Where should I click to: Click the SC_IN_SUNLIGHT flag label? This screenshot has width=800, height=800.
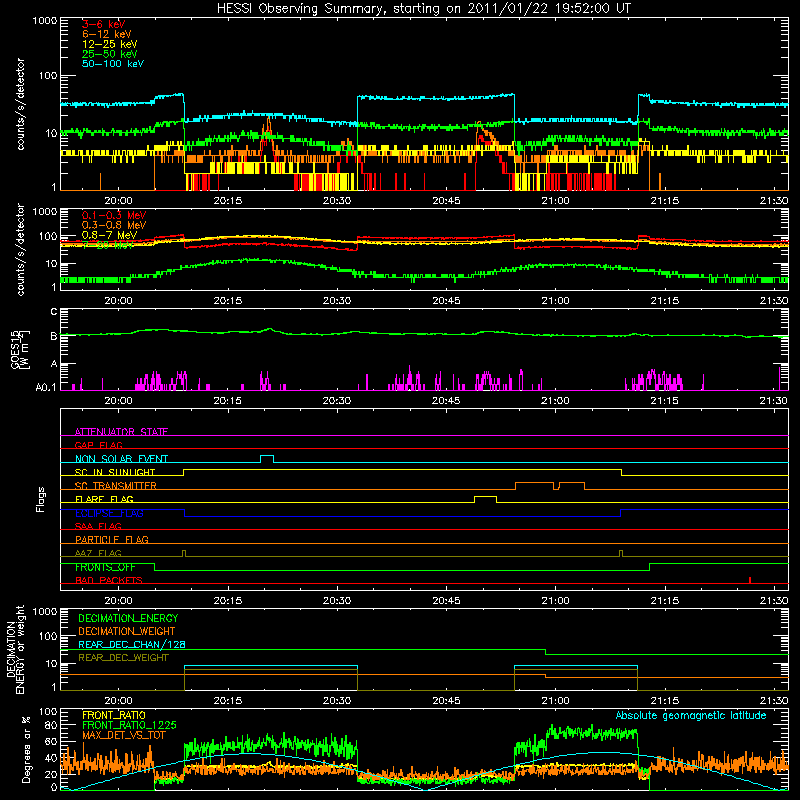(115, 472)
